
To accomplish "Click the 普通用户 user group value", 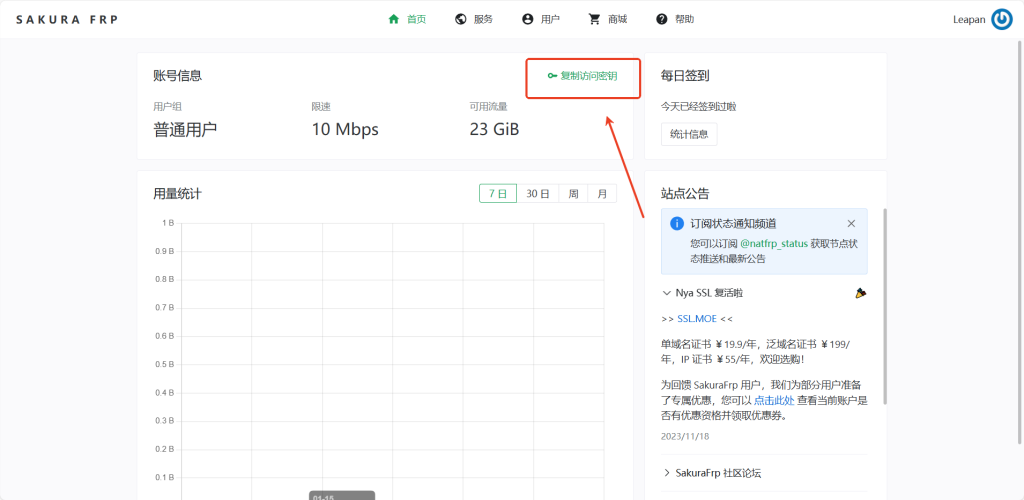I will [x=185, y=129].
